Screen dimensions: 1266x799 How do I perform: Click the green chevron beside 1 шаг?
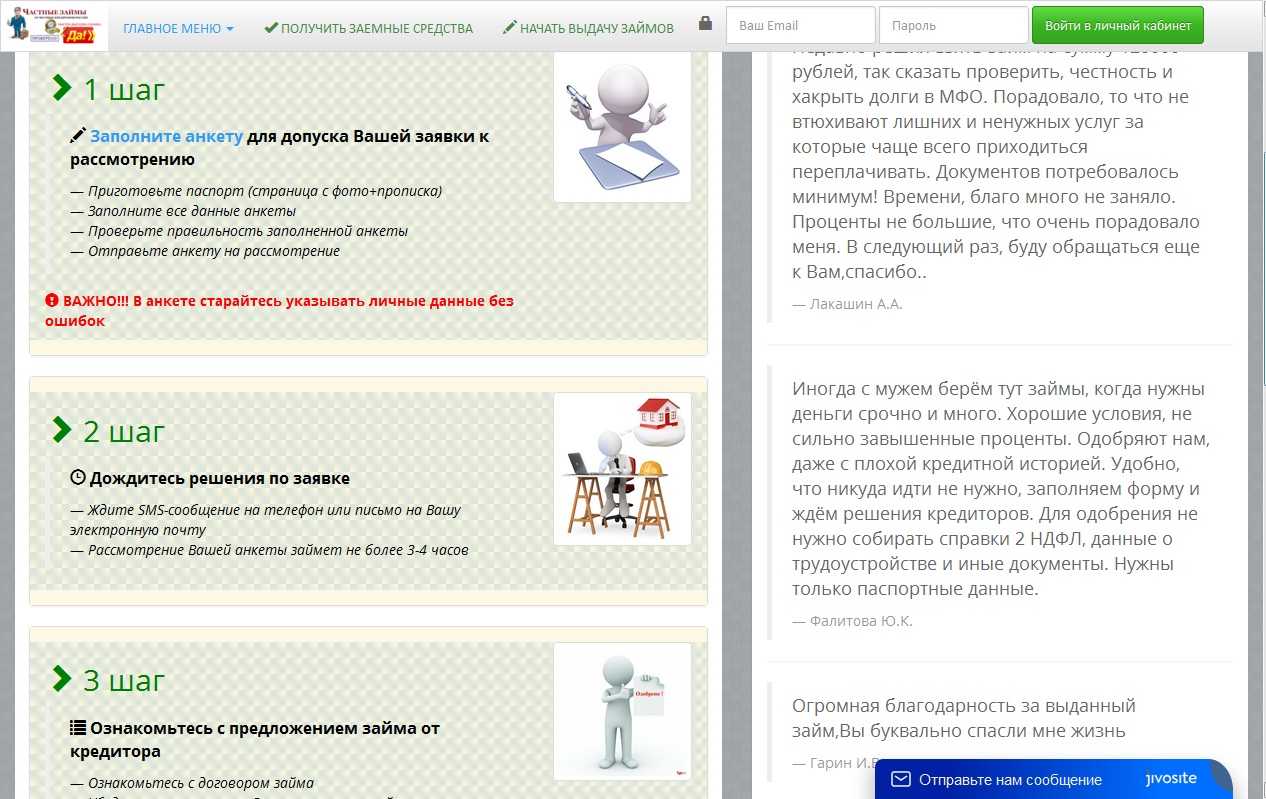62,88
